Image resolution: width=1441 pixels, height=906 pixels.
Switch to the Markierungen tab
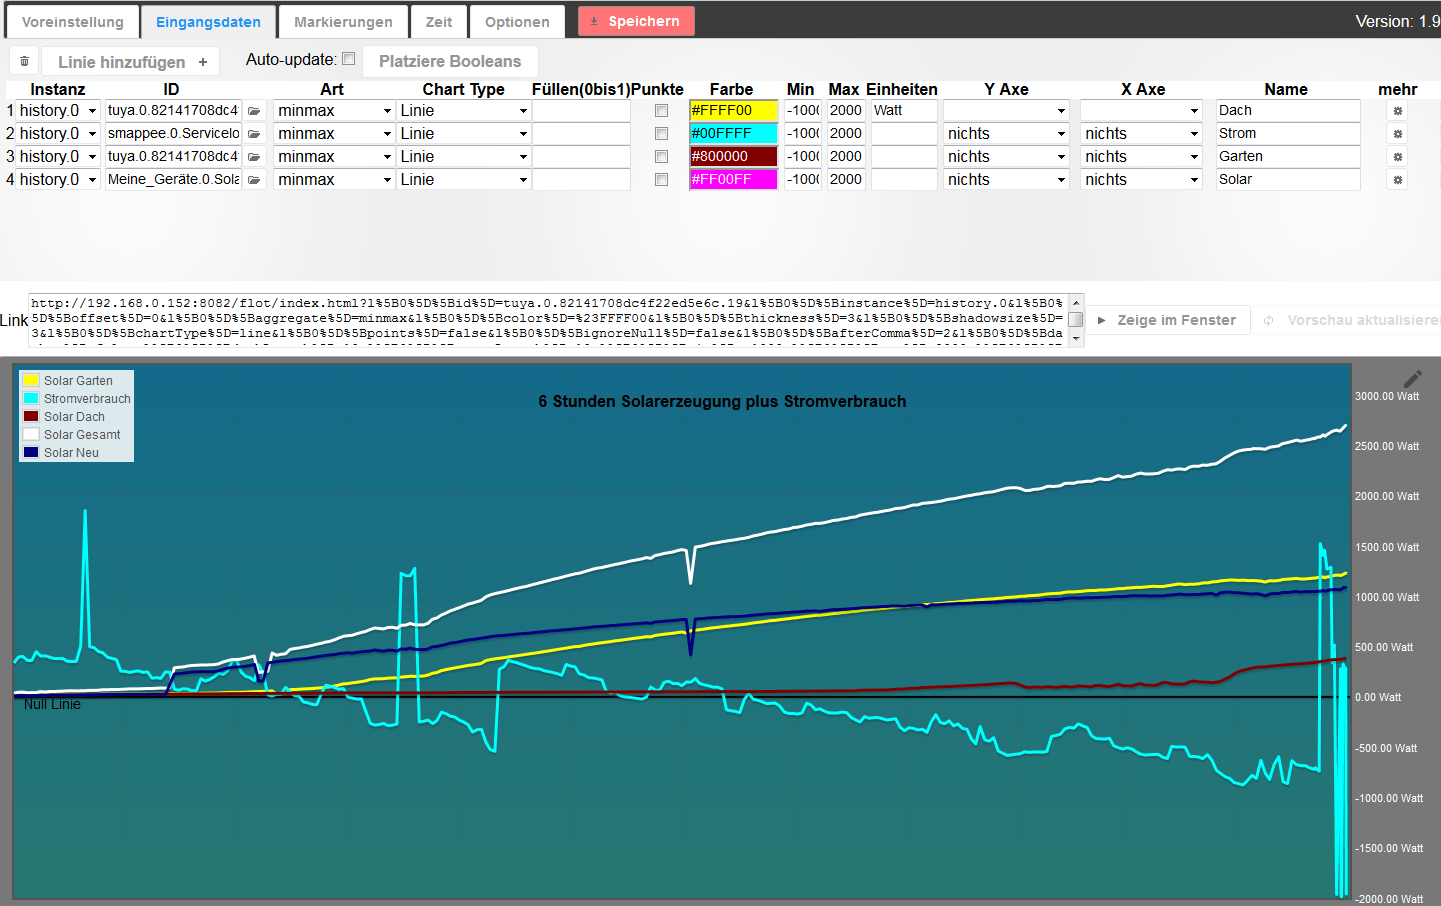[343, 22]
